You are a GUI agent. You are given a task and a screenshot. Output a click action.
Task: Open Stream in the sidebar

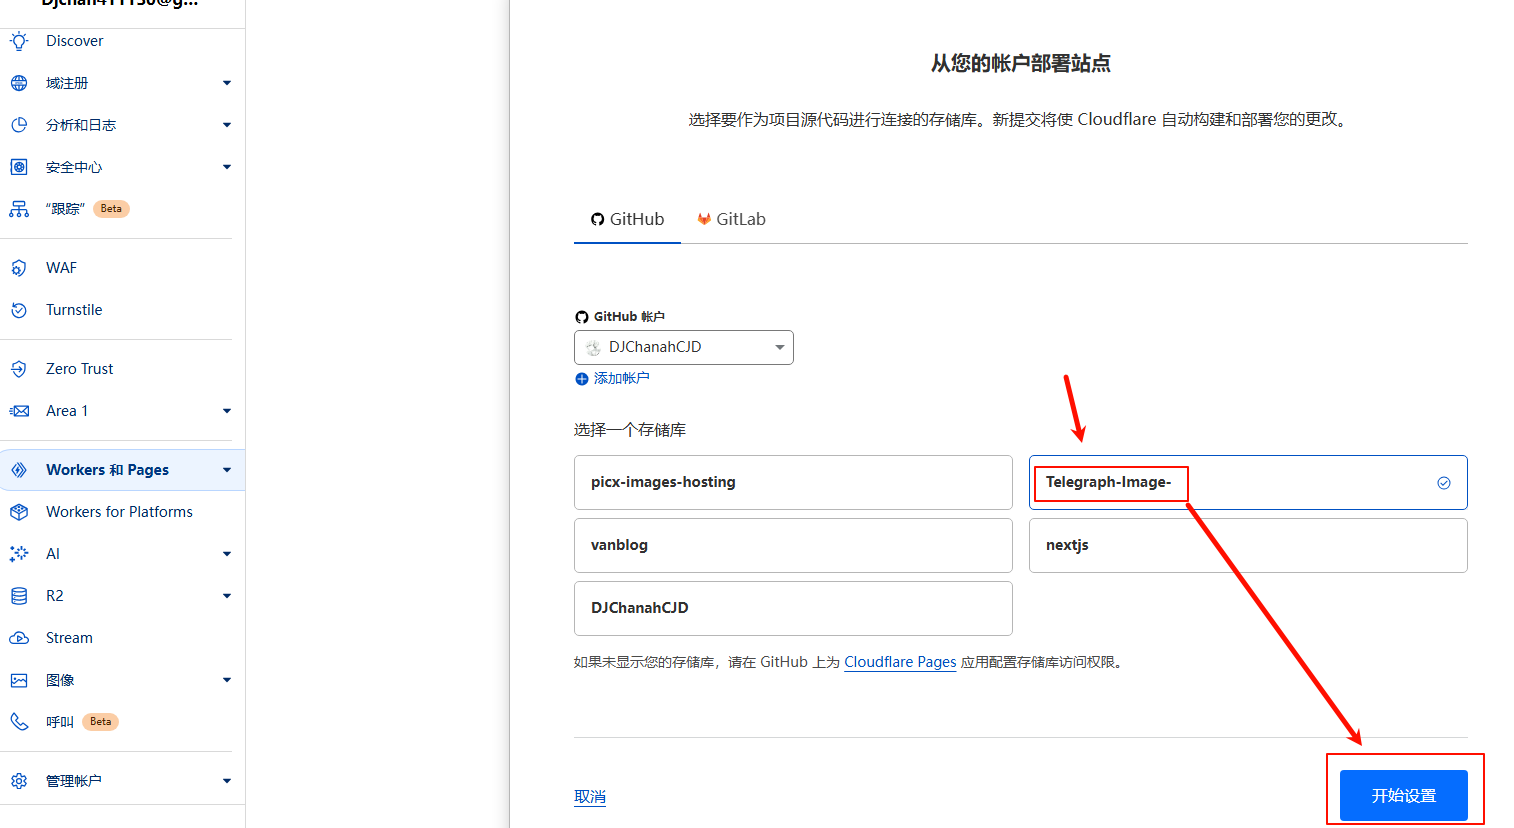click(x=69, y=638)
